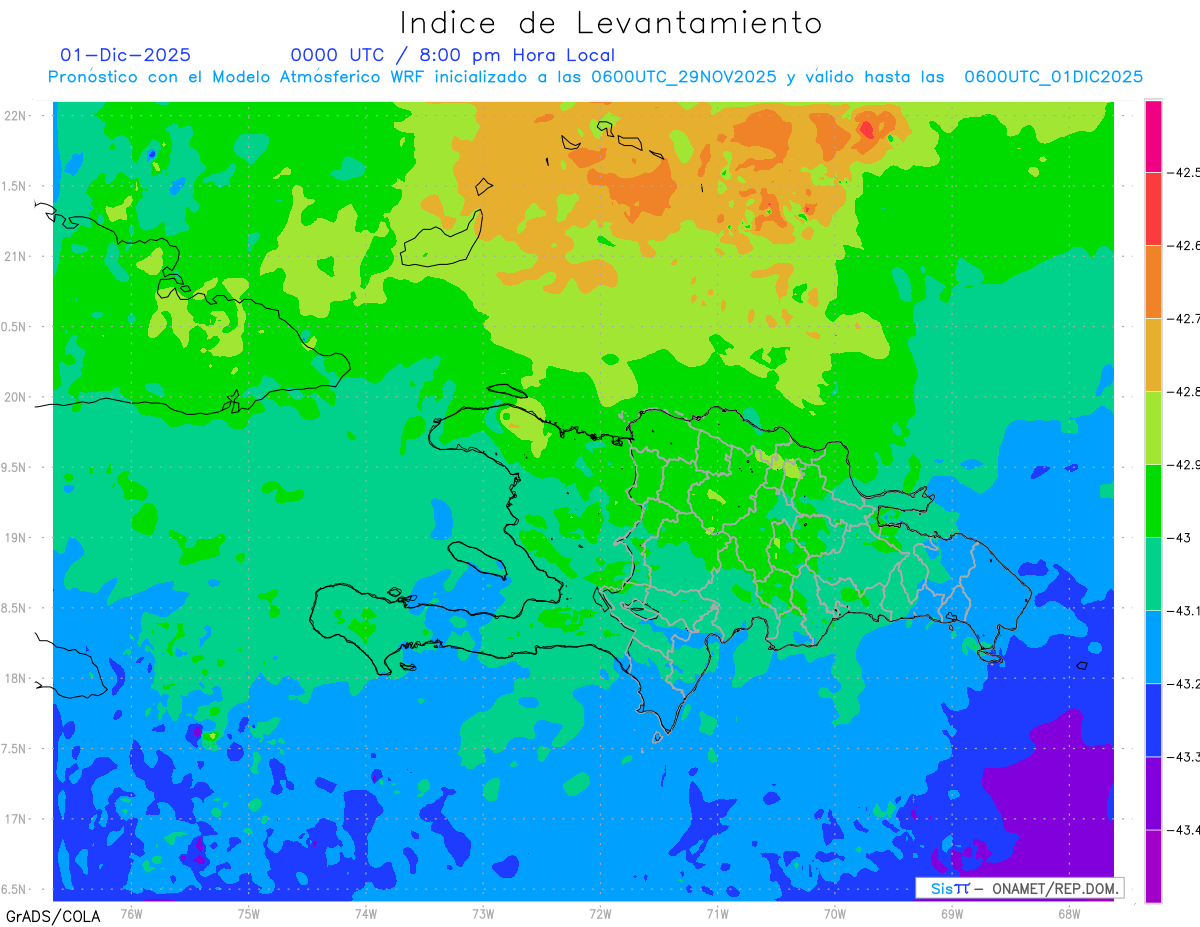Click the bright green colorbar swatch below -42.9
The height and width of the screenshot is (927, 1200).
[x=1153, y=501]
